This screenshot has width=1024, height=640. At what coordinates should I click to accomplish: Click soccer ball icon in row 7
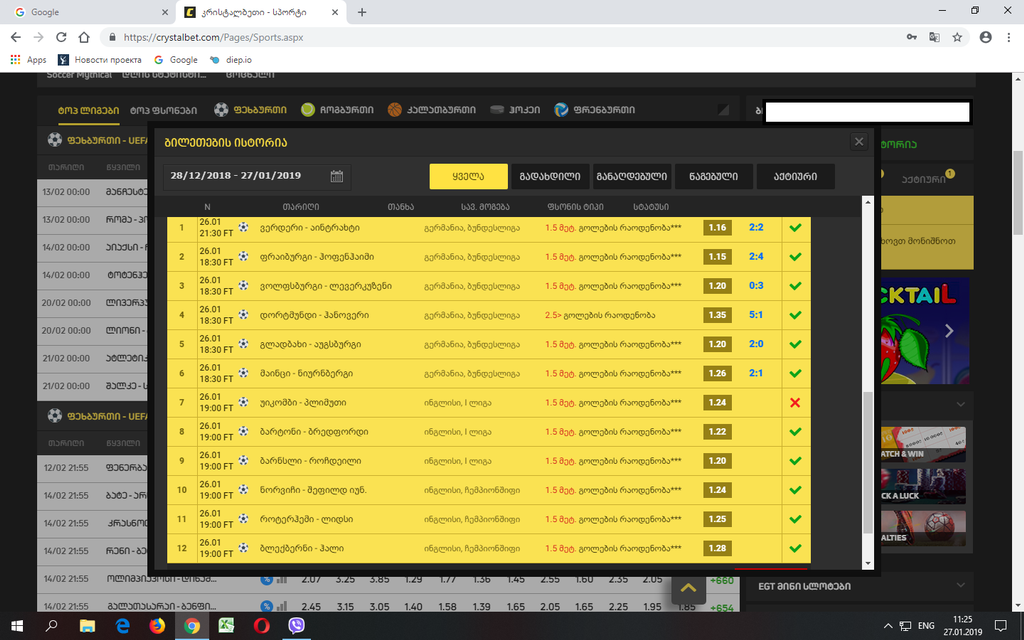244,402
